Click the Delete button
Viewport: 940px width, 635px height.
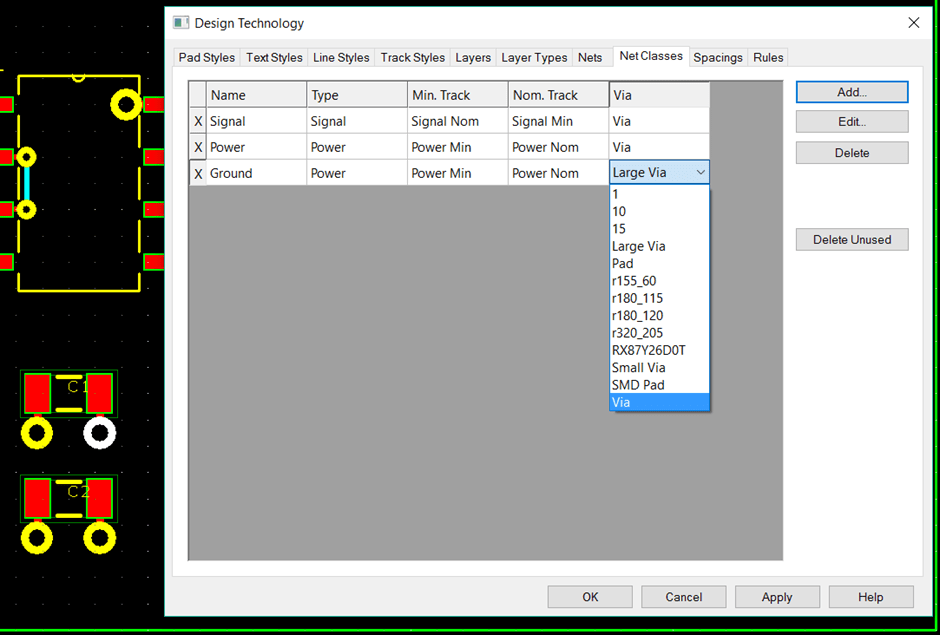(x=852, y=153)
